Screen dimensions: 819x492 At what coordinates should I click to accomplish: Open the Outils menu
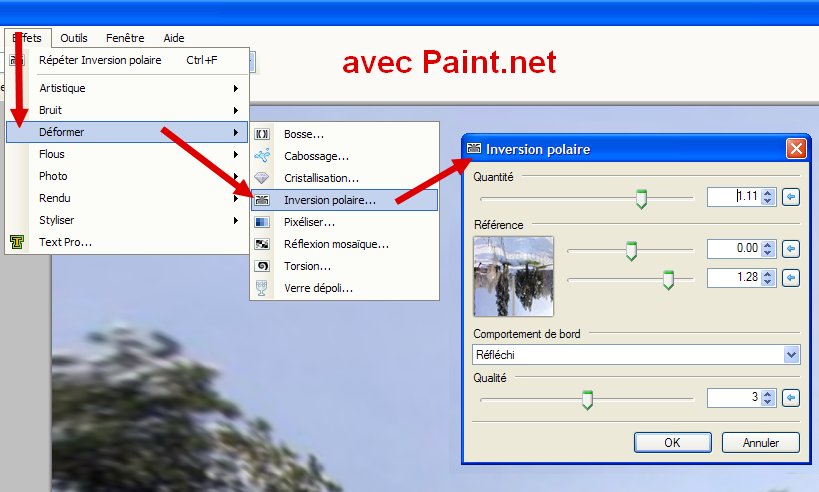coord(74,38)
